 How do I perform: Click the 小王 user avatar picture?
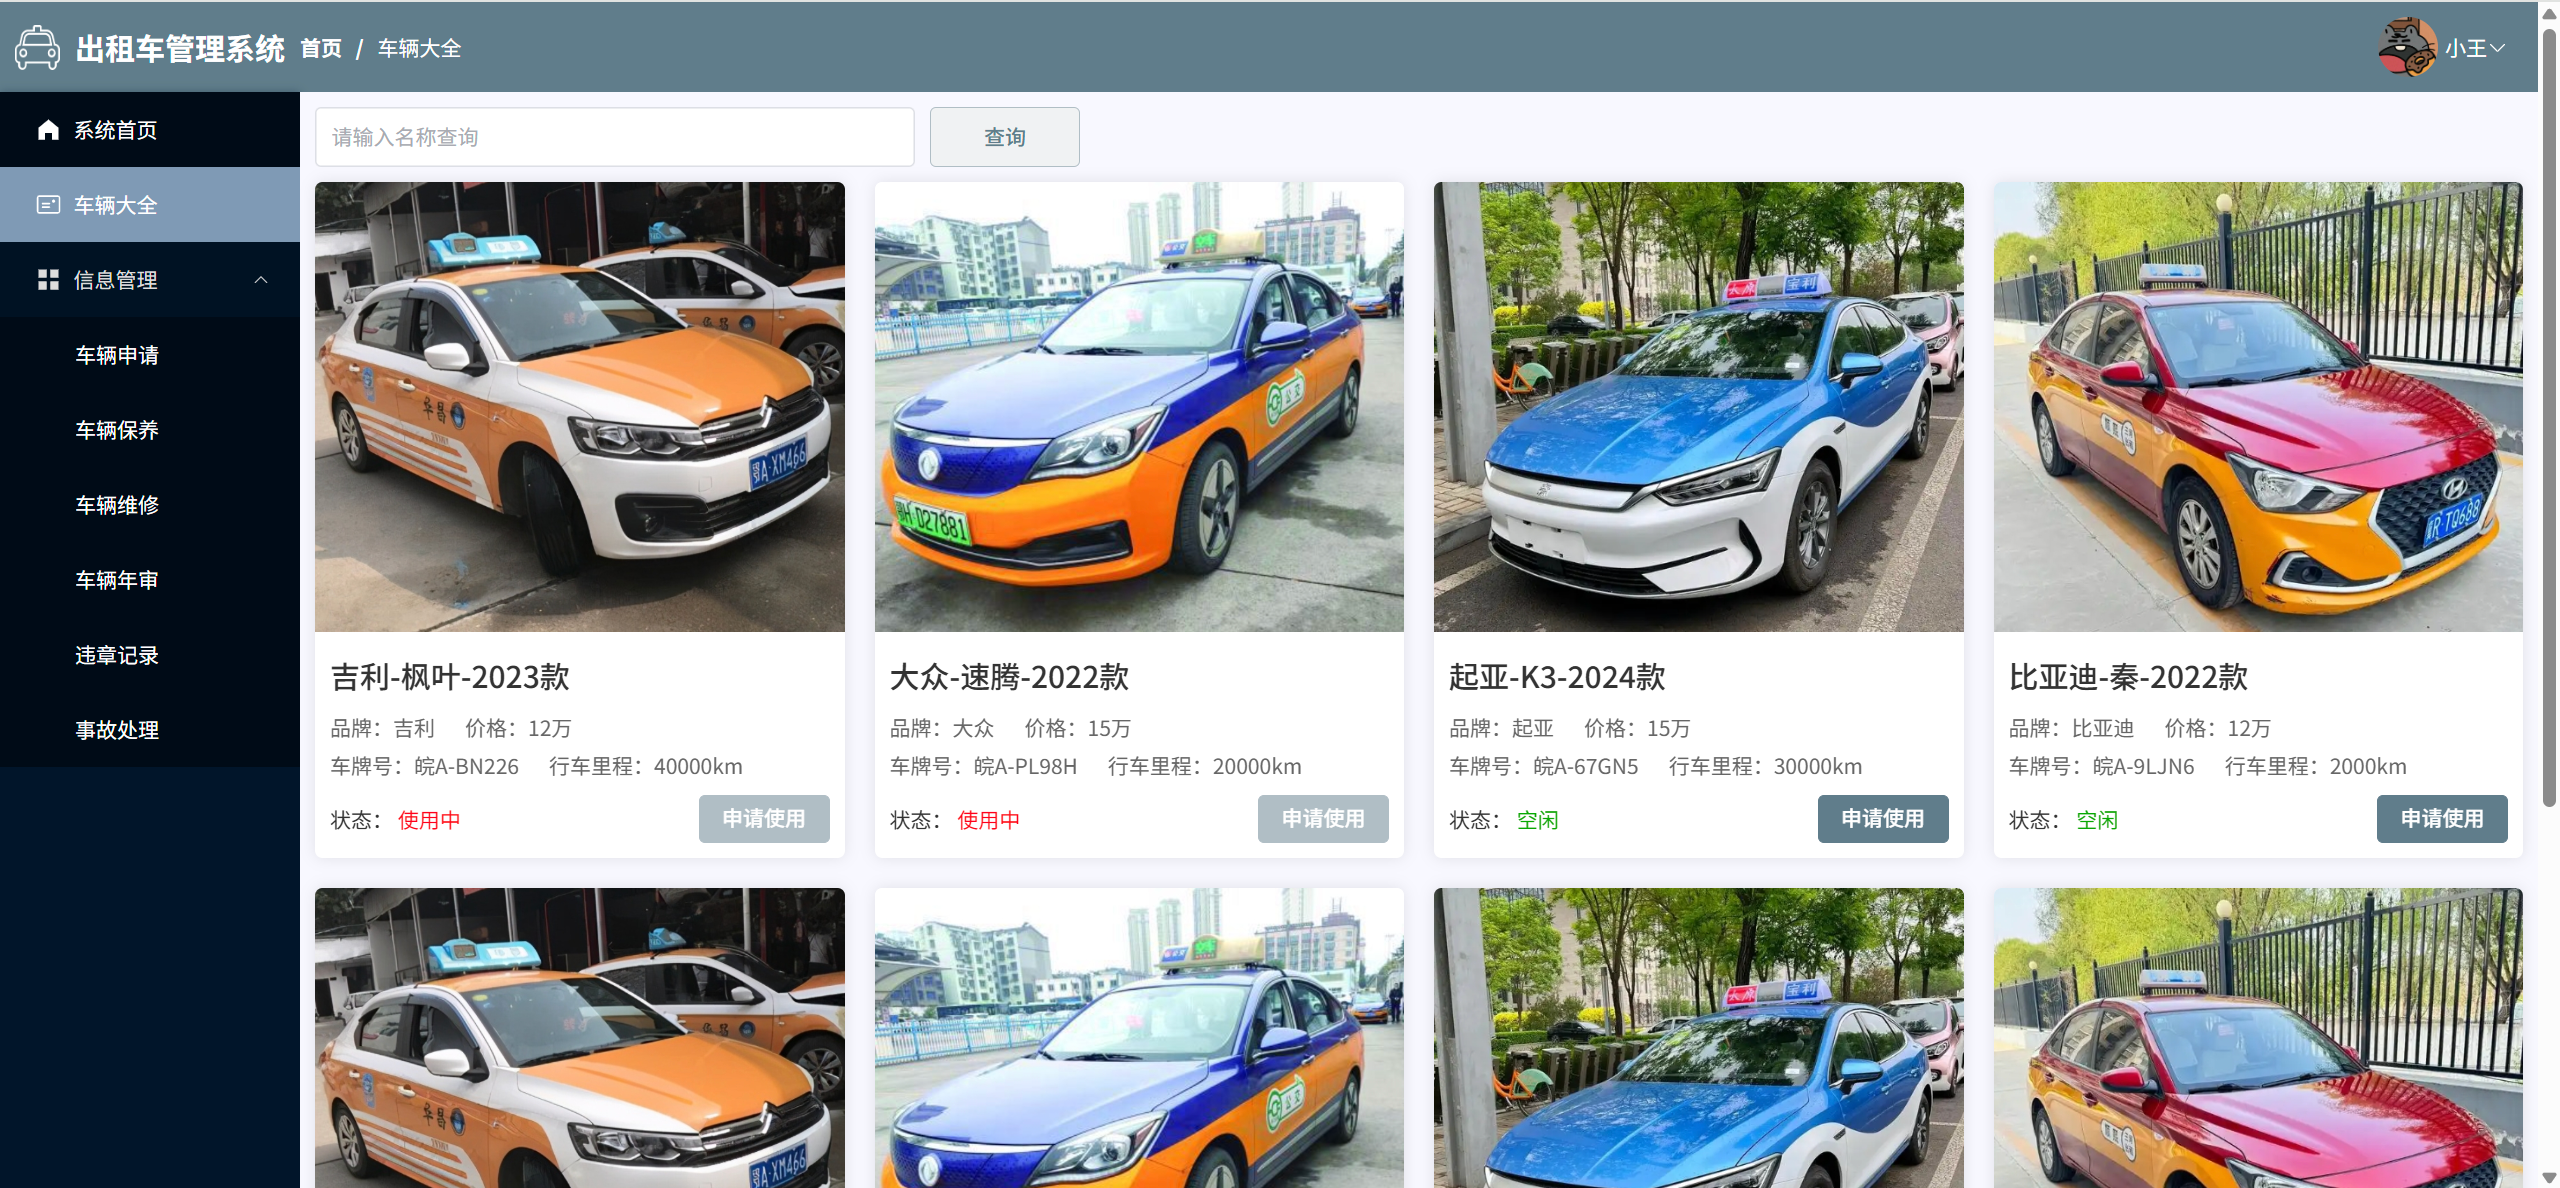point(2406,47)
